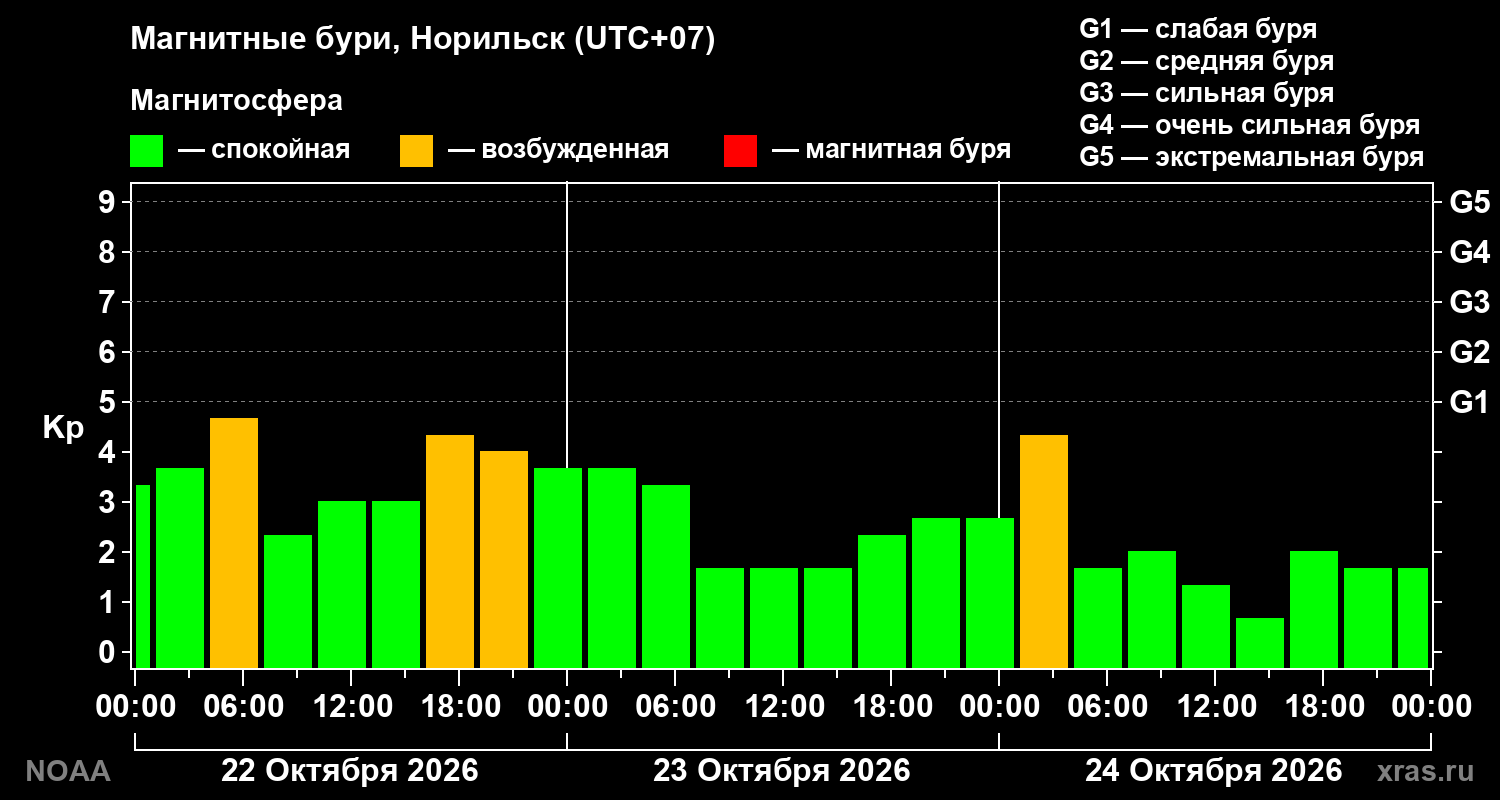
Task: Click the '18:00' time label under 24 Октября
Action: point(1323,706)
